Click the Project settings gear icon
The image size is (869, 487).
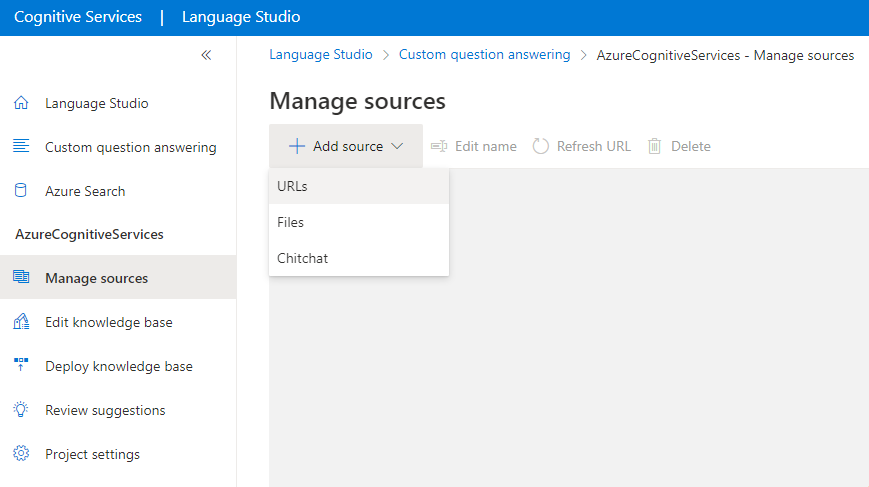[21, 453]
